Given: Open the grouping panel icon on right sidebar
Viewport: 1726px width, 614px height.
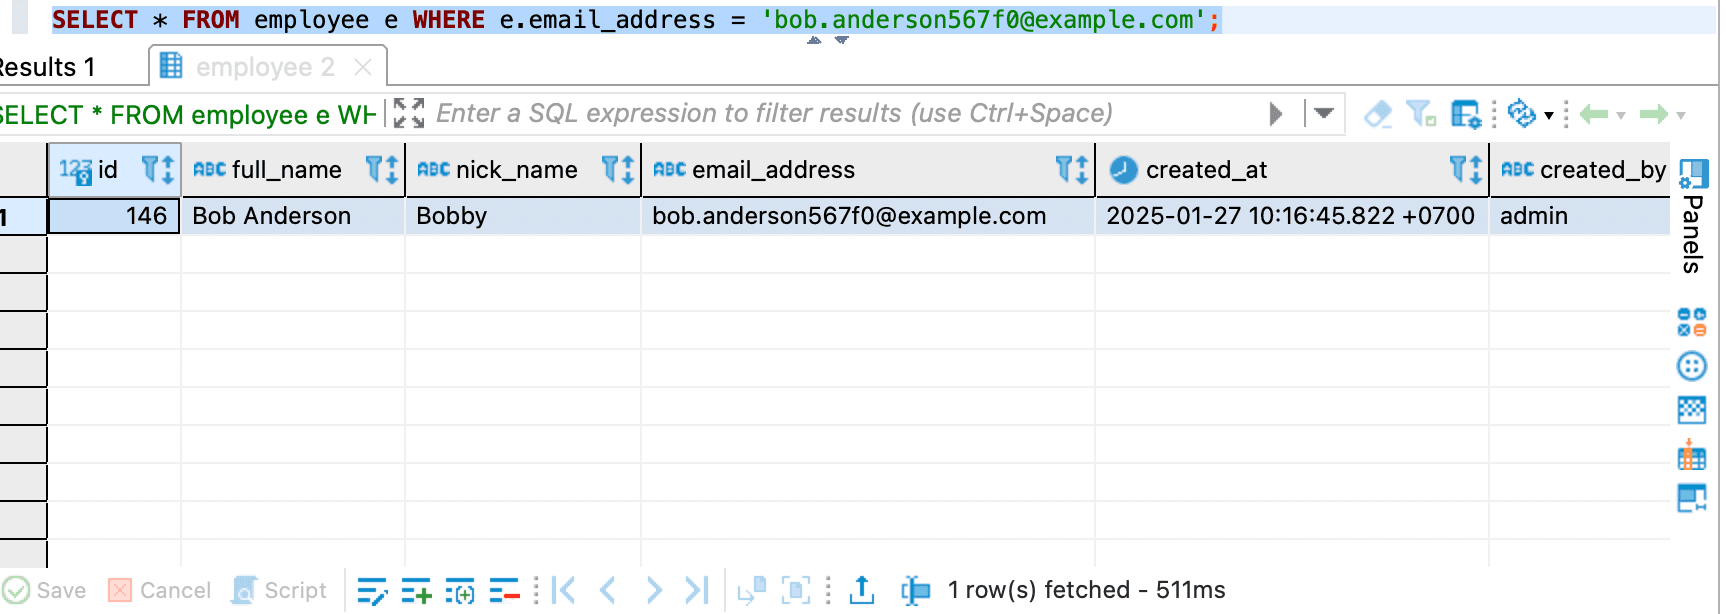Looking at the screenshot, I should [x=1692, y=322].
